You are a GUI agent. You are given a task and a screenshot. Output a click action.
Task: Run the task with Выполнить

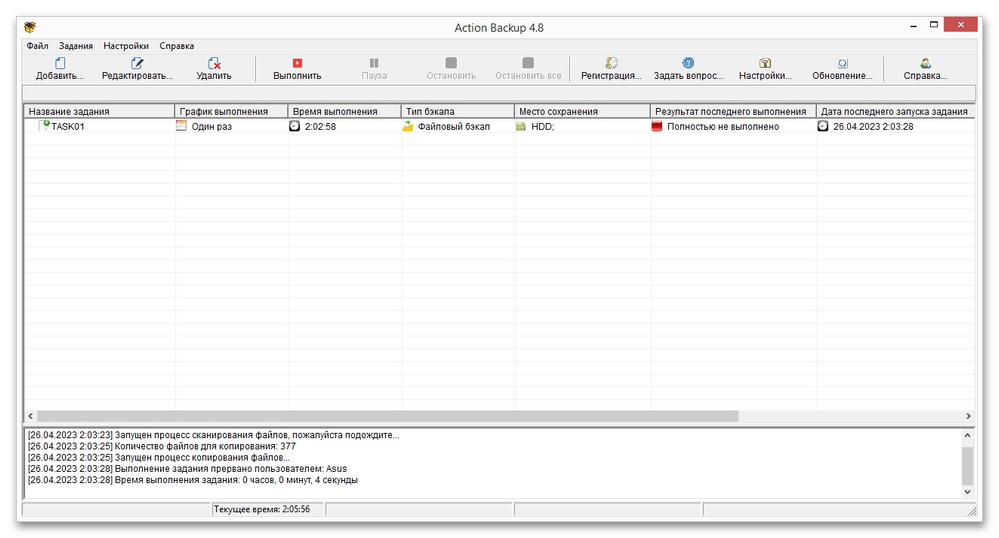point(297,69)
